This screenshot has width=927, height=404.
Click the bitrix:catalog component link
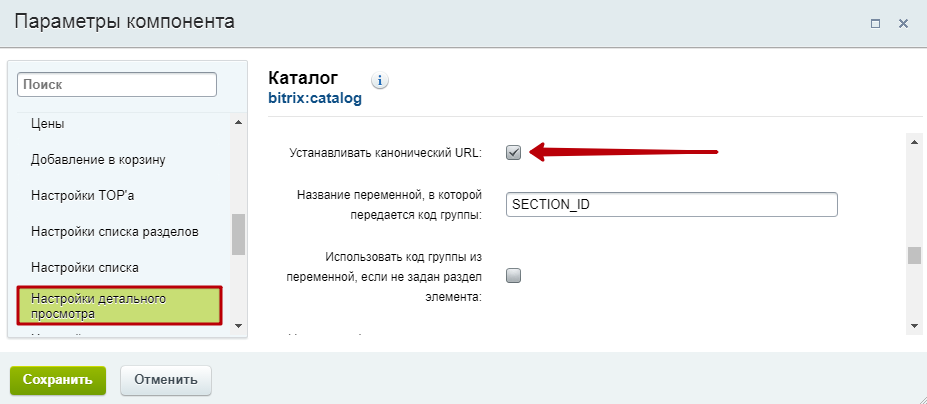click(x=315, y=99)
